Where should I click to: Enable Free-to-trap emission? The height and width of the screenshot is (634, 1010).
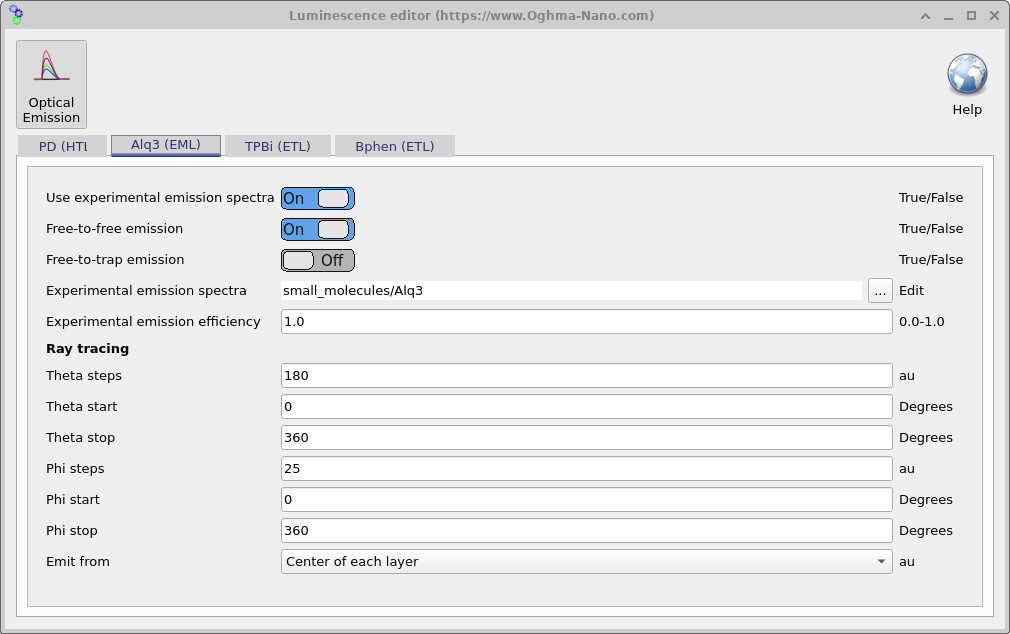317,260
